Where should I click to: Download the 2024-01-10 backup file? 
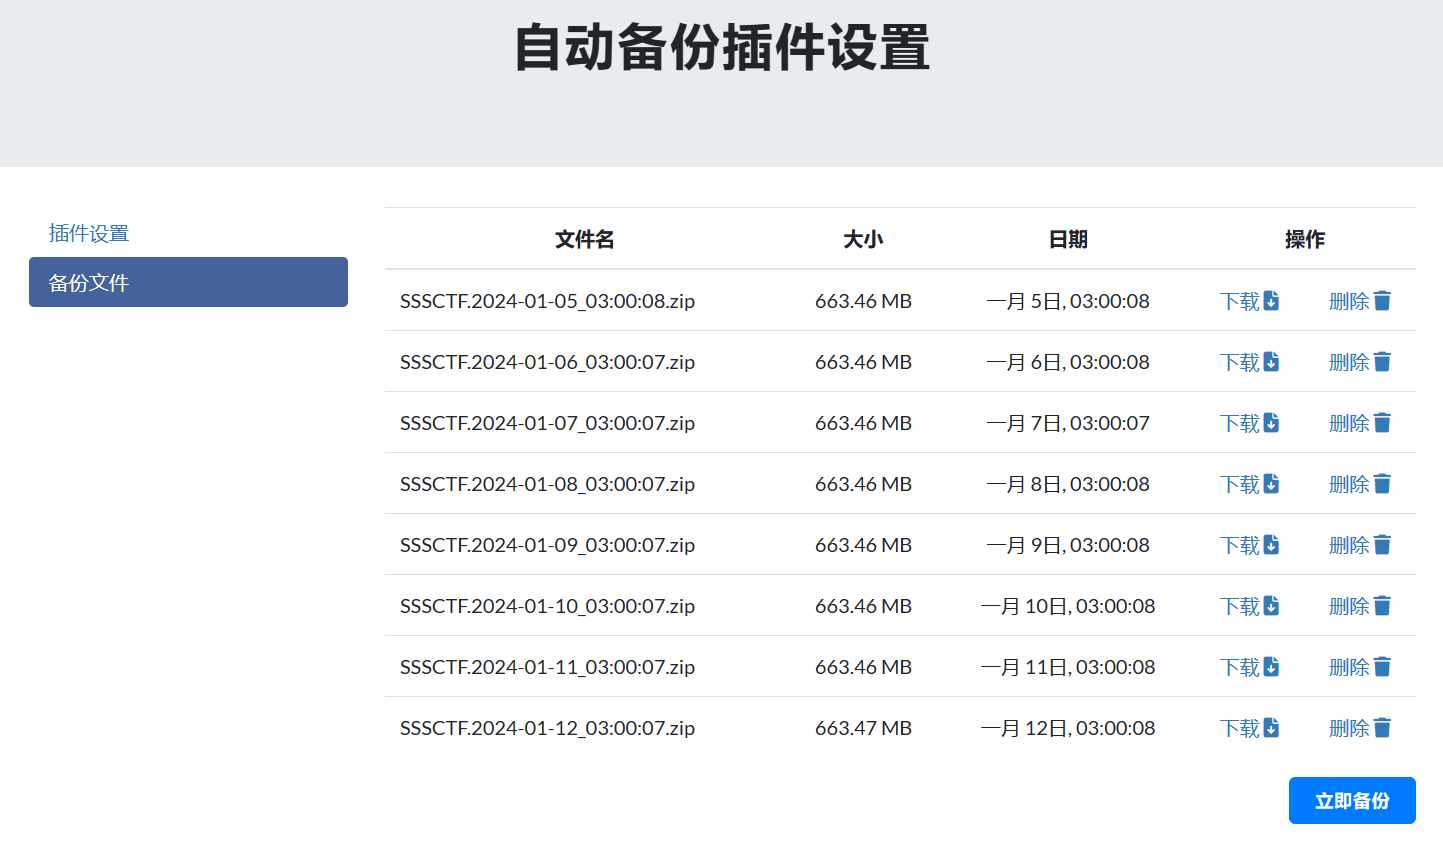[x=1249, y=606]
